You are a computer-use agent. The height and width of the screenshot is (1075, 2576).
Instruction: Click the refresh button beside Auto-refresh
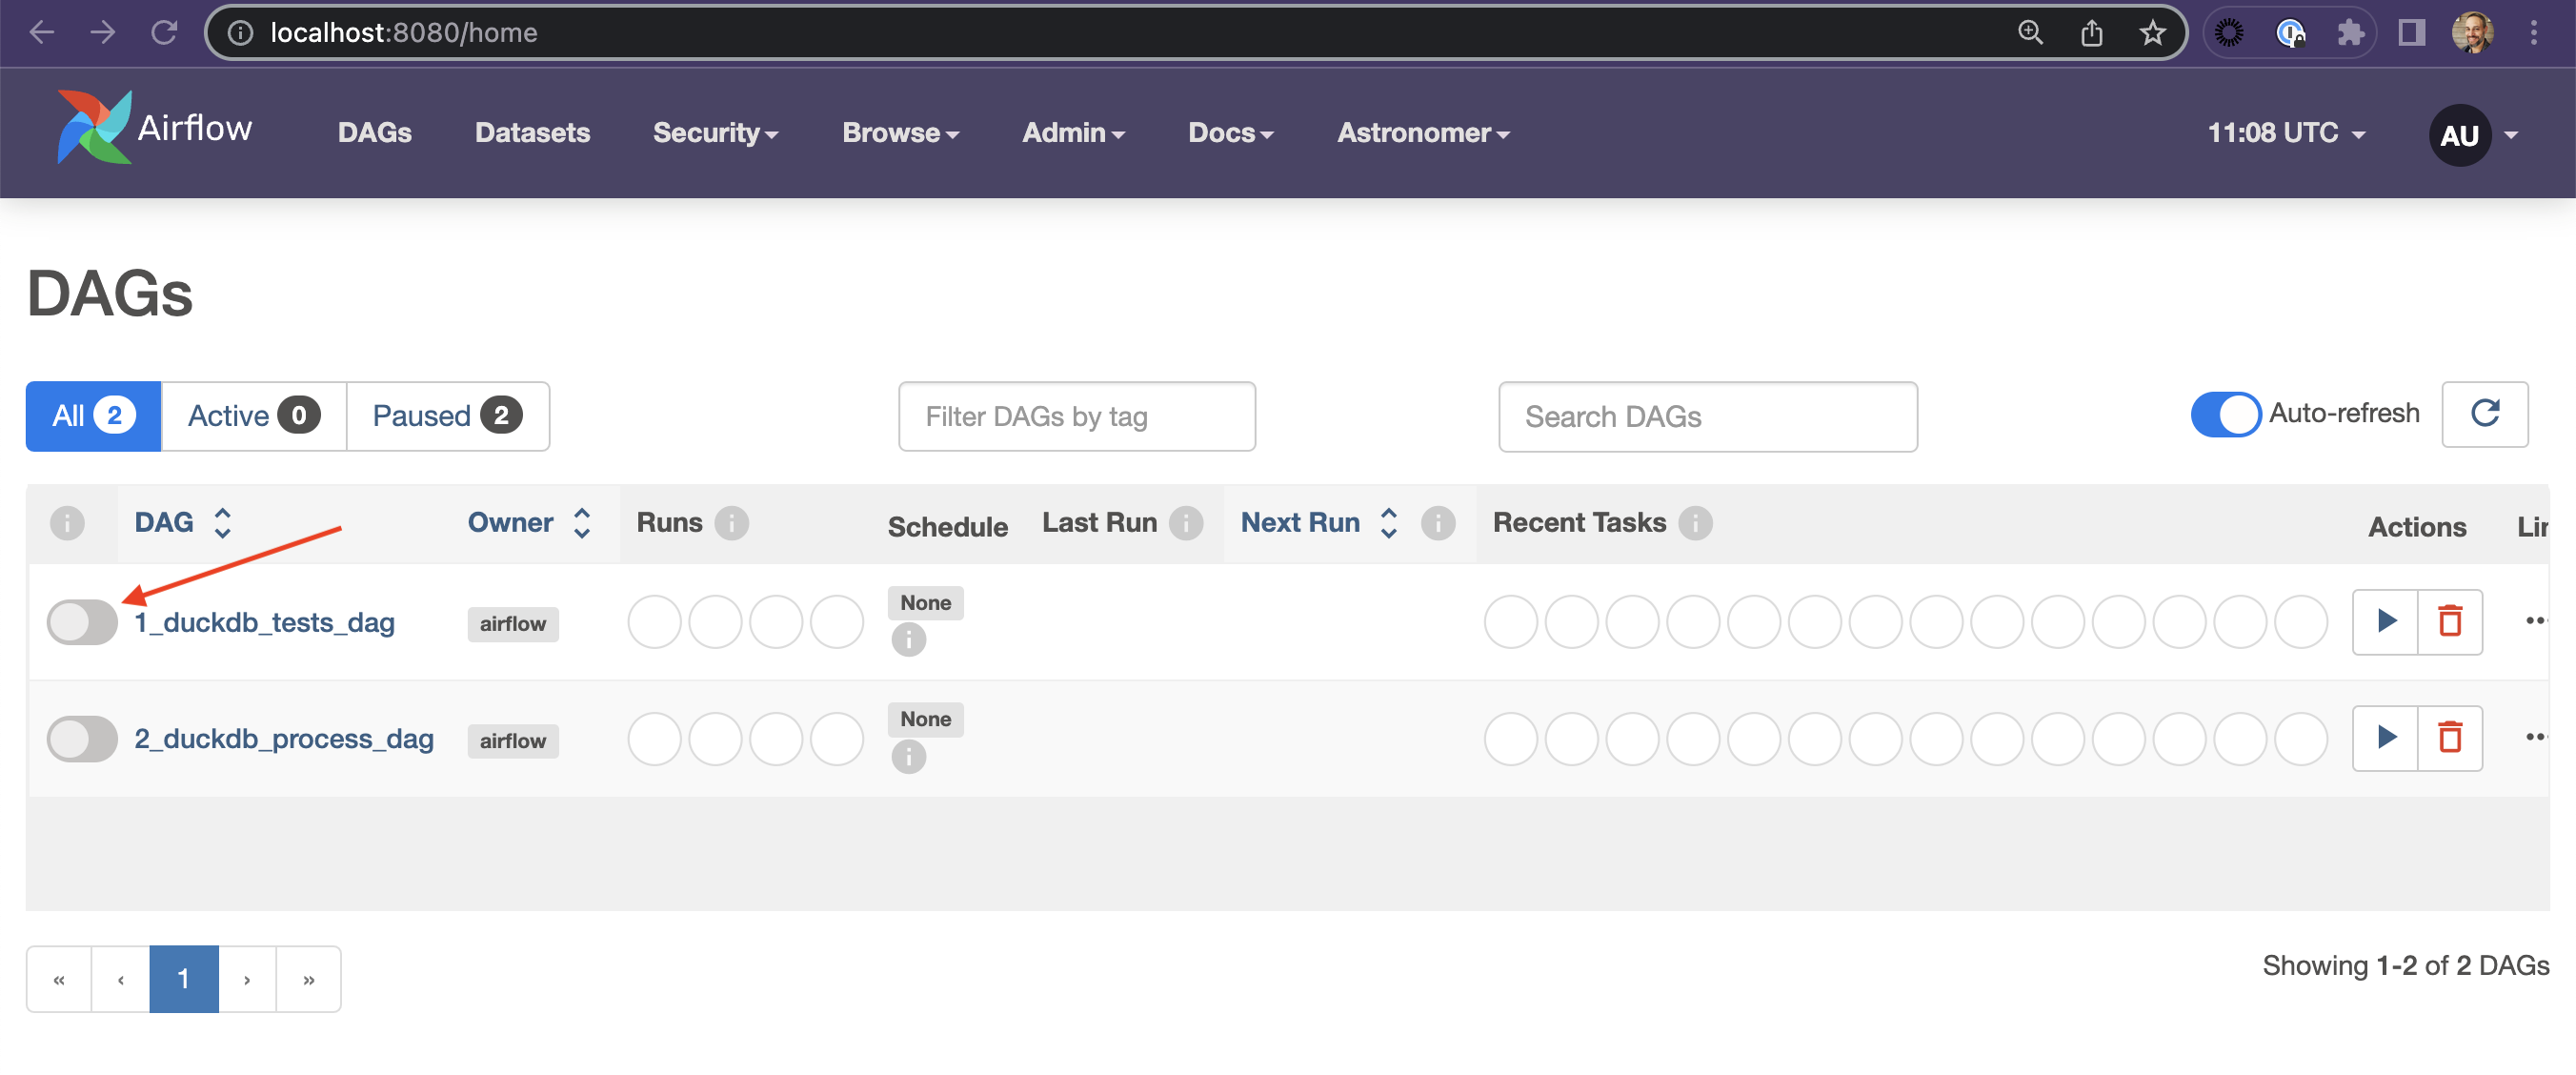click(x=2484, y=414)
